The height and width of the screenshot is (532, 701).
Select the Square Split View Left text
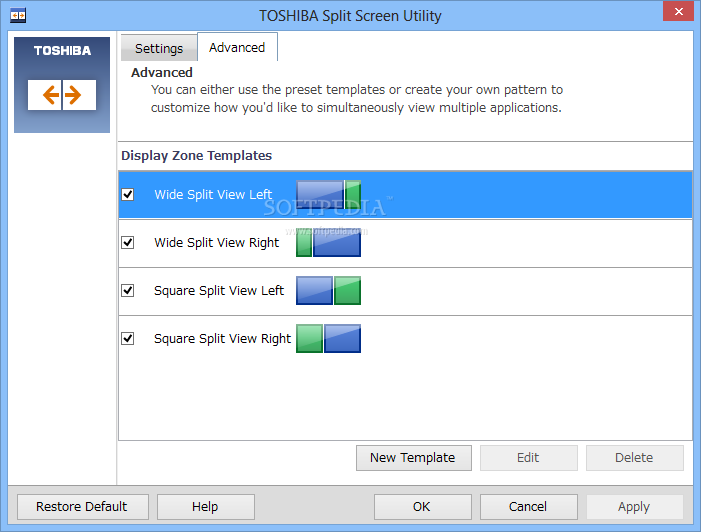tap(219, 291)
